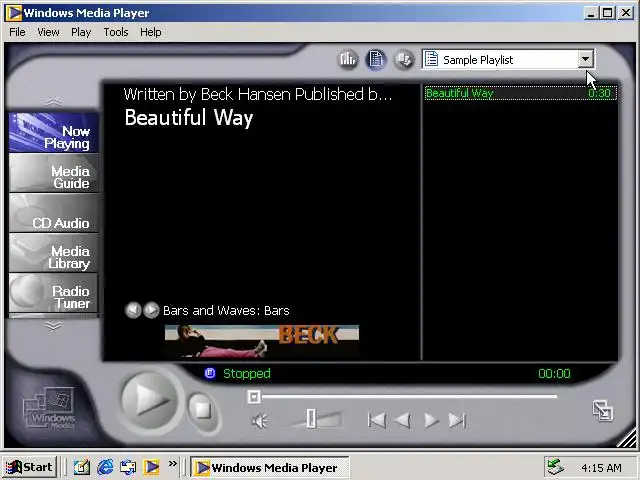
Task: Open the Tools menu
Action: tap(116, 32)
